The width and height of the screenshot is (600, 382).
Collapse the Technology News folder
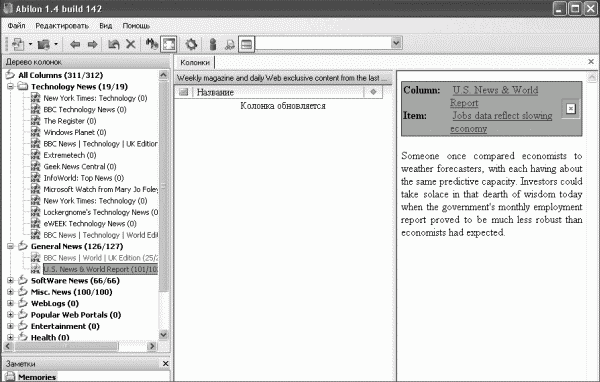10,87
